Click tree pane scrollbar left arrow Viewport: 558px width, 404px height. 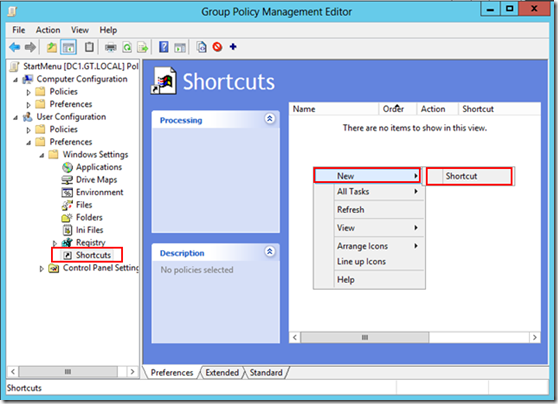[13, 372]
